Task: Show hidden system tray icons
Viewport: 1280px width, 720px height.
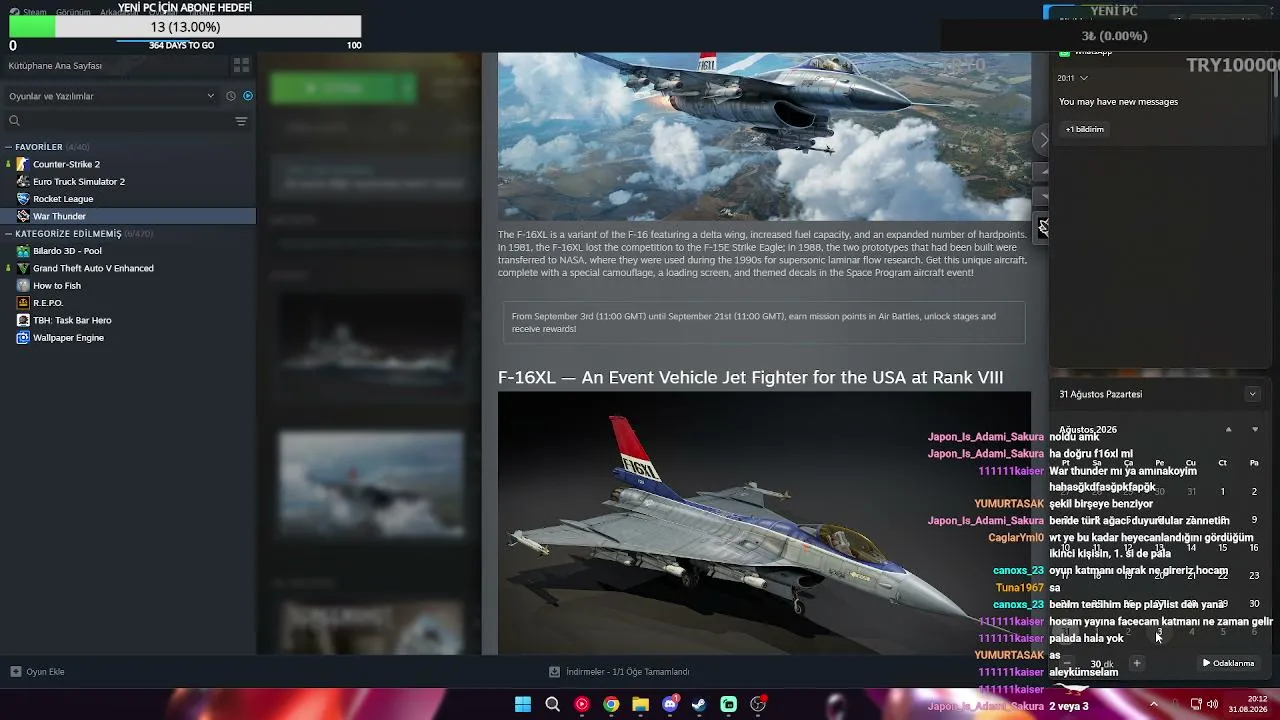Action: tap(1153, 704)
